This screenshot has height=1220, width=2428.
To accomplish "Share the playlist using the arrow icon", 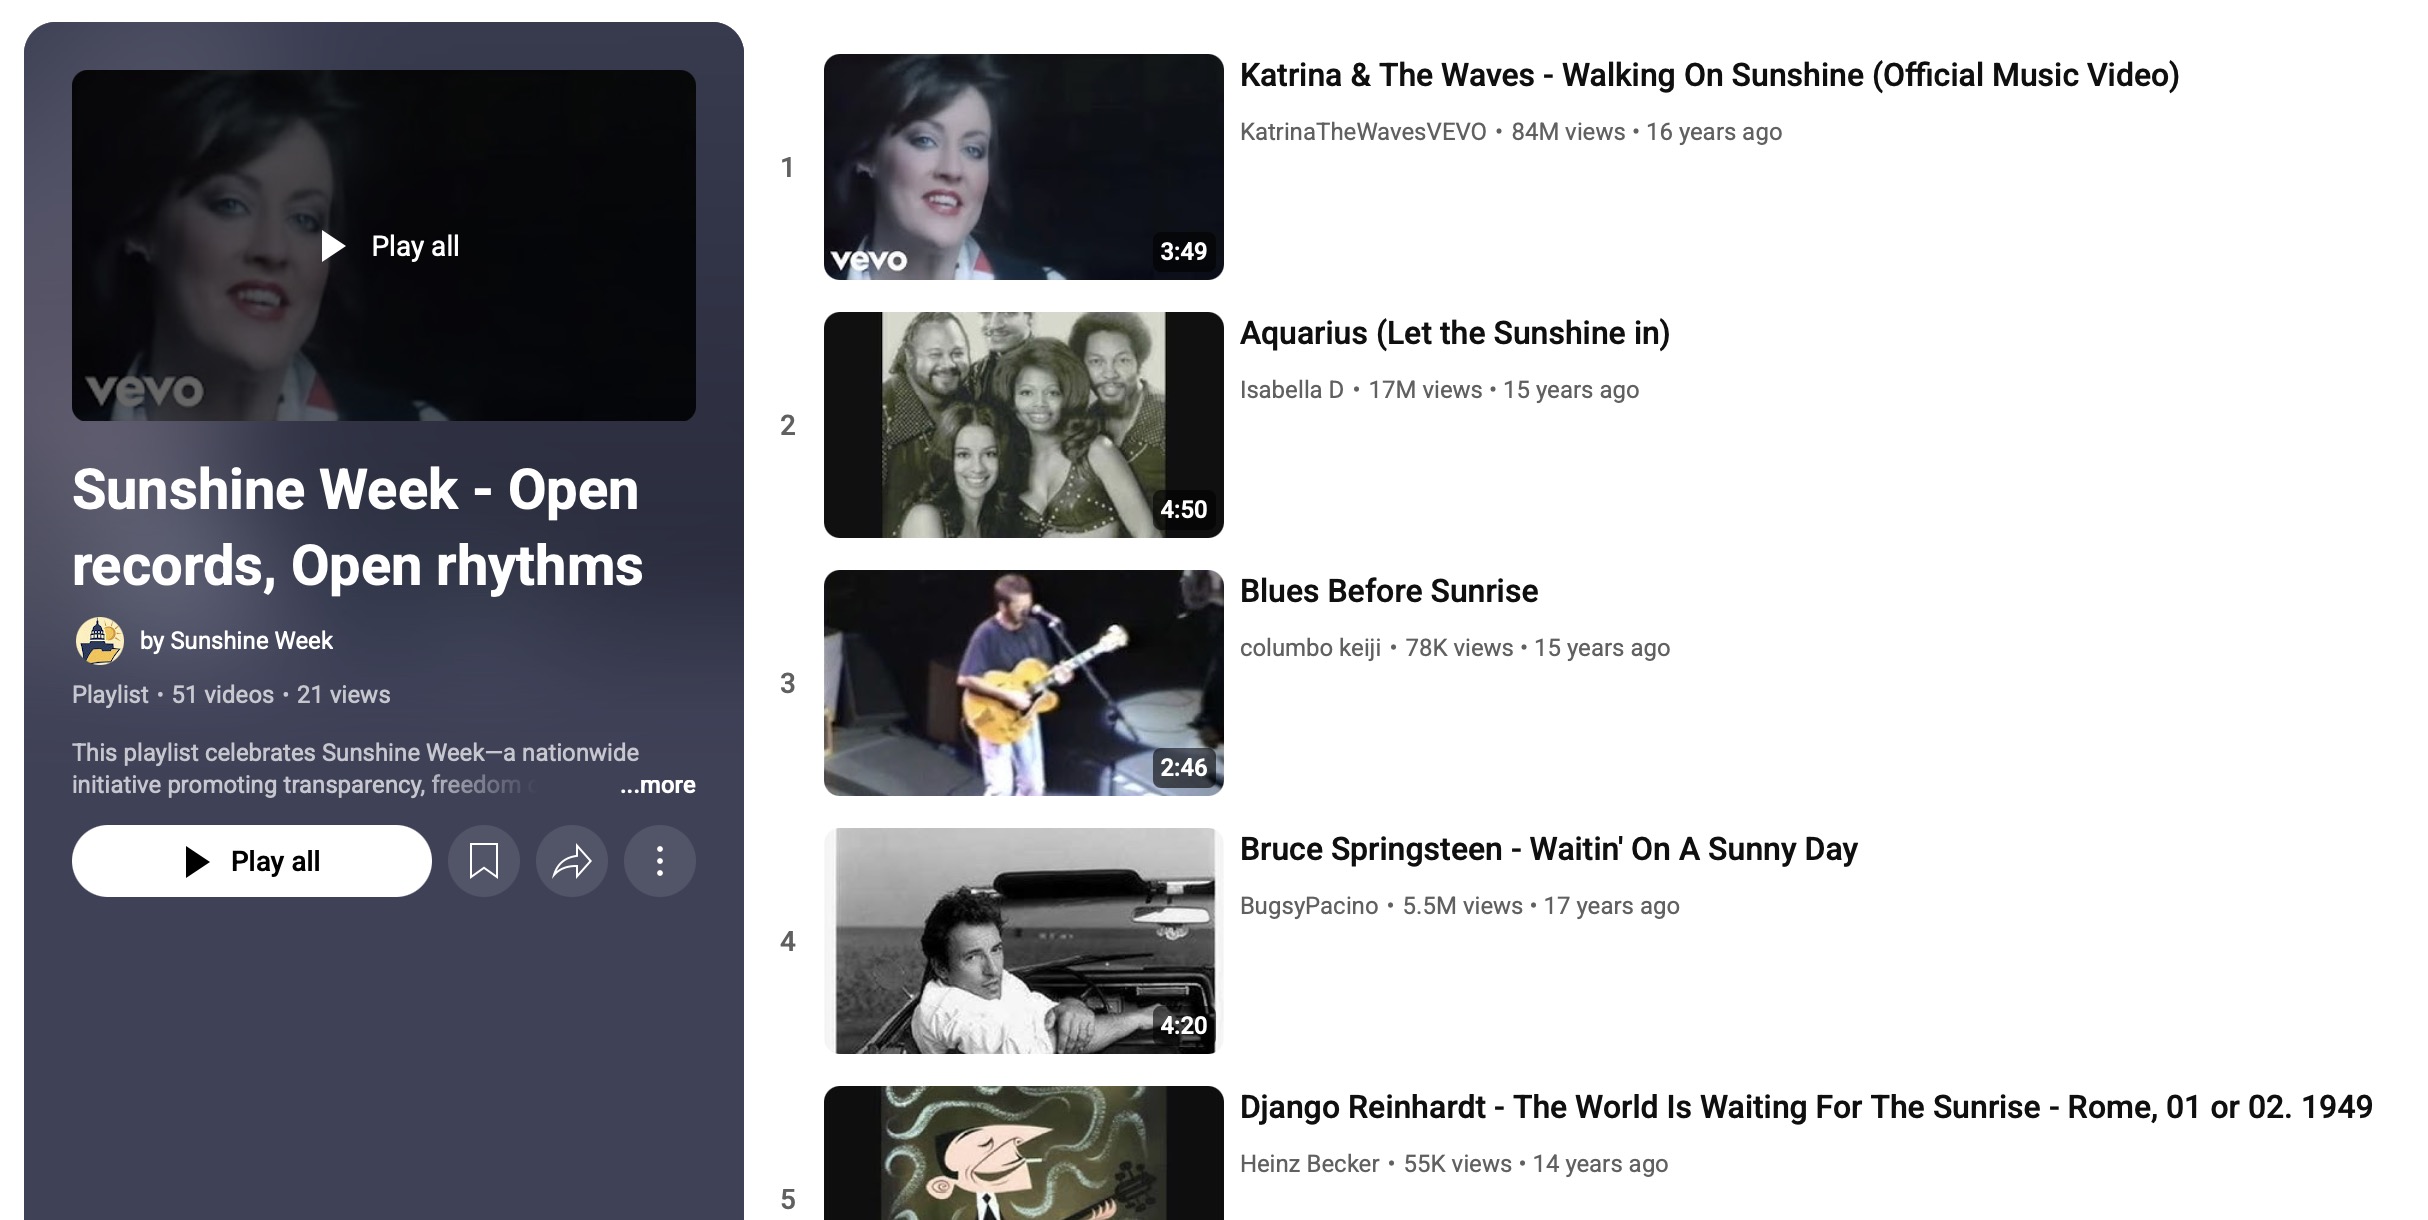I will point(572,861).
